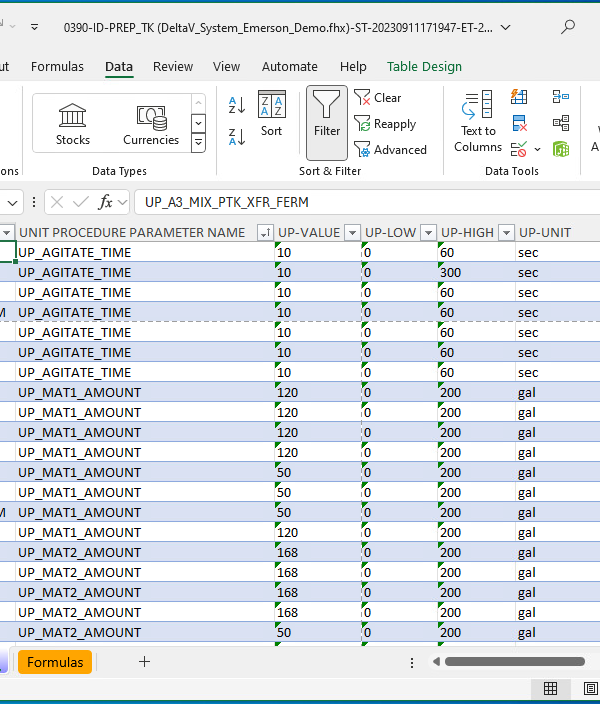Reapply the filter

(385, 123)
